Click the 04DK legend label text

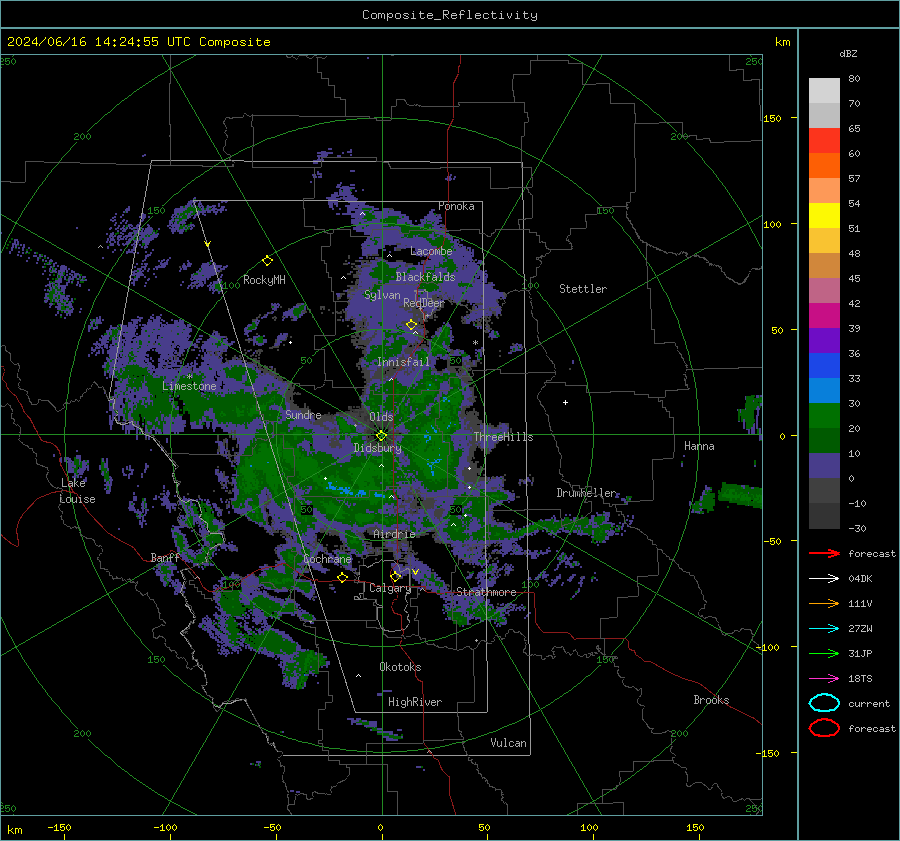tap(860, 579)
